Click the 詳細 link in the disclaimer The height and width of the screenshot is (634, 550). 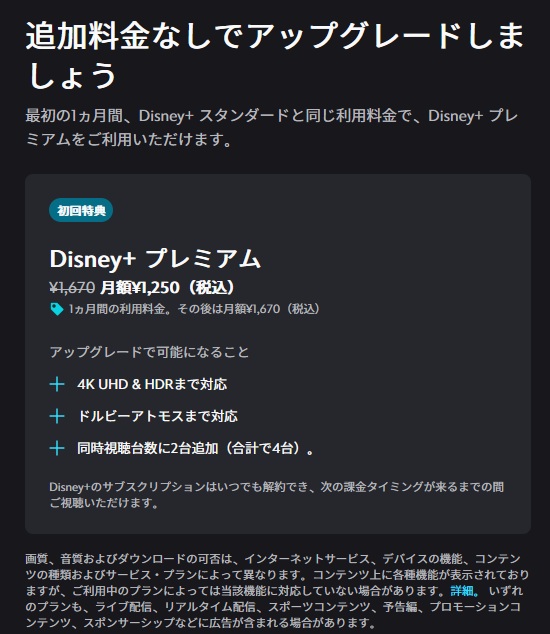pyautogui.click(x=465, y=591)
